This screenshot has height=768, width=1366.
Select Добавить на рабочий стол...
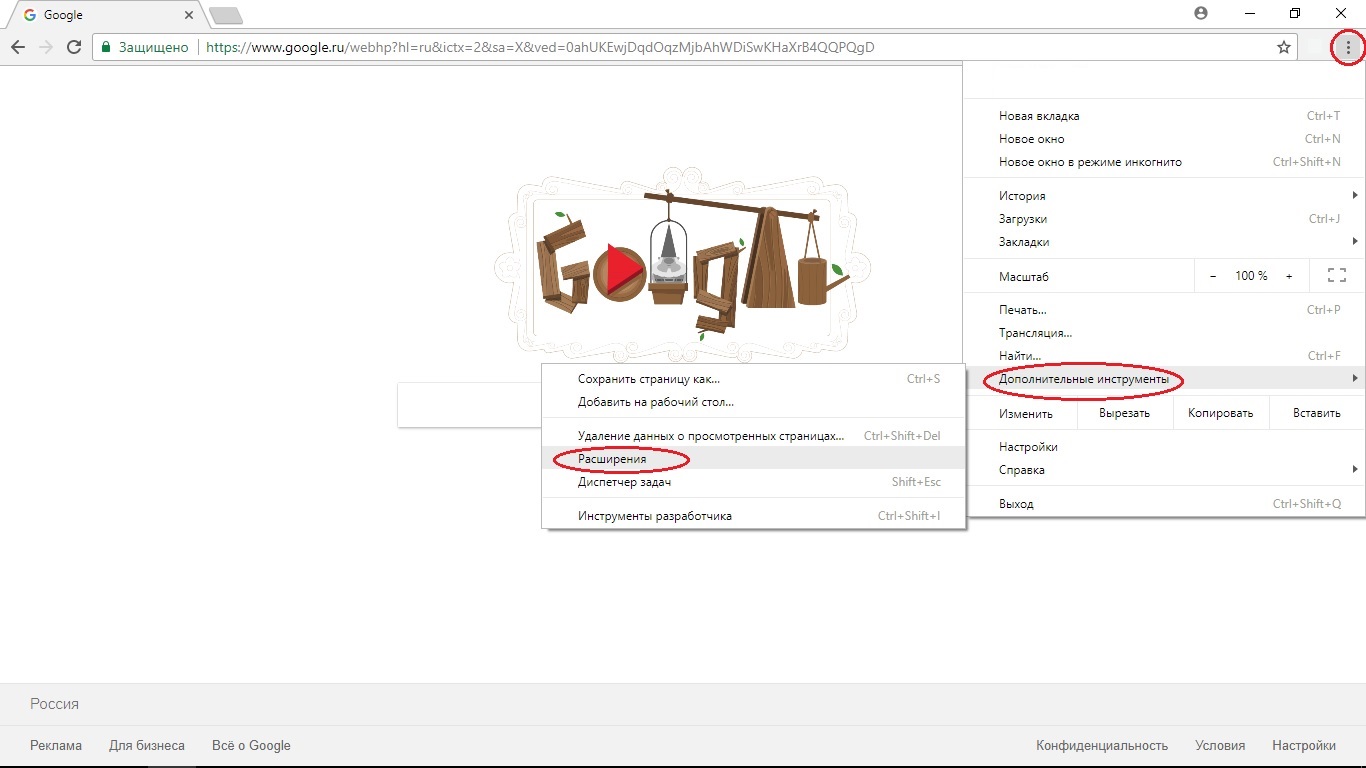754,402
